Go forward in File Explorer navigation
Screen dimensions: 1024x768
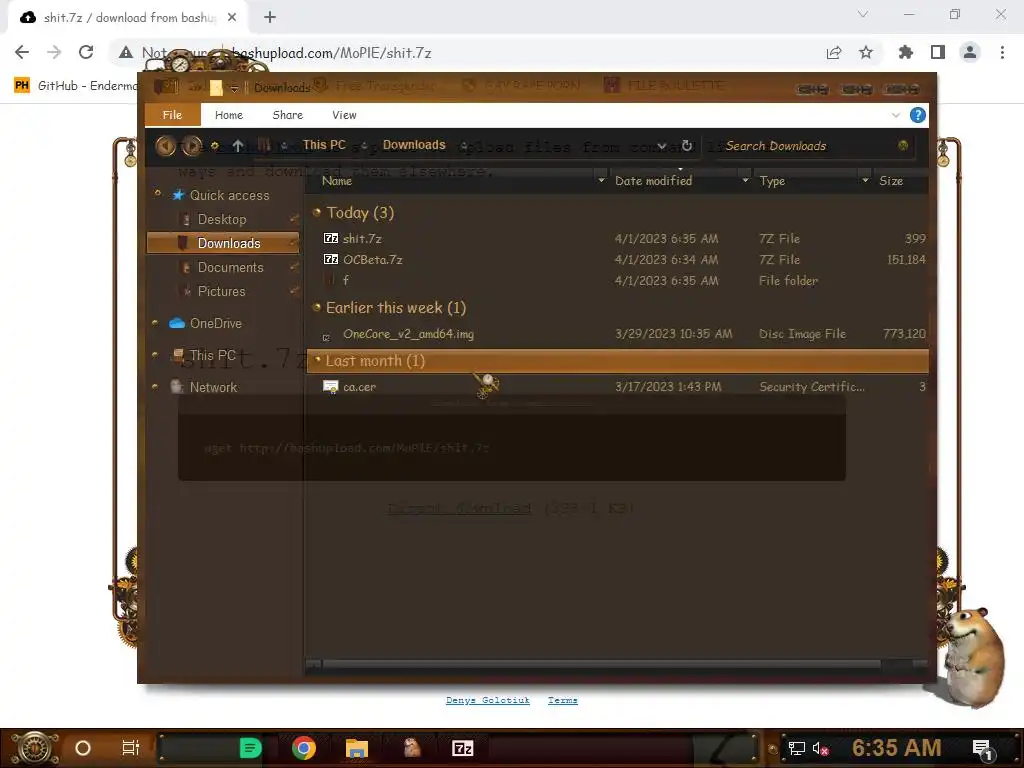click(x=191, y=145)
